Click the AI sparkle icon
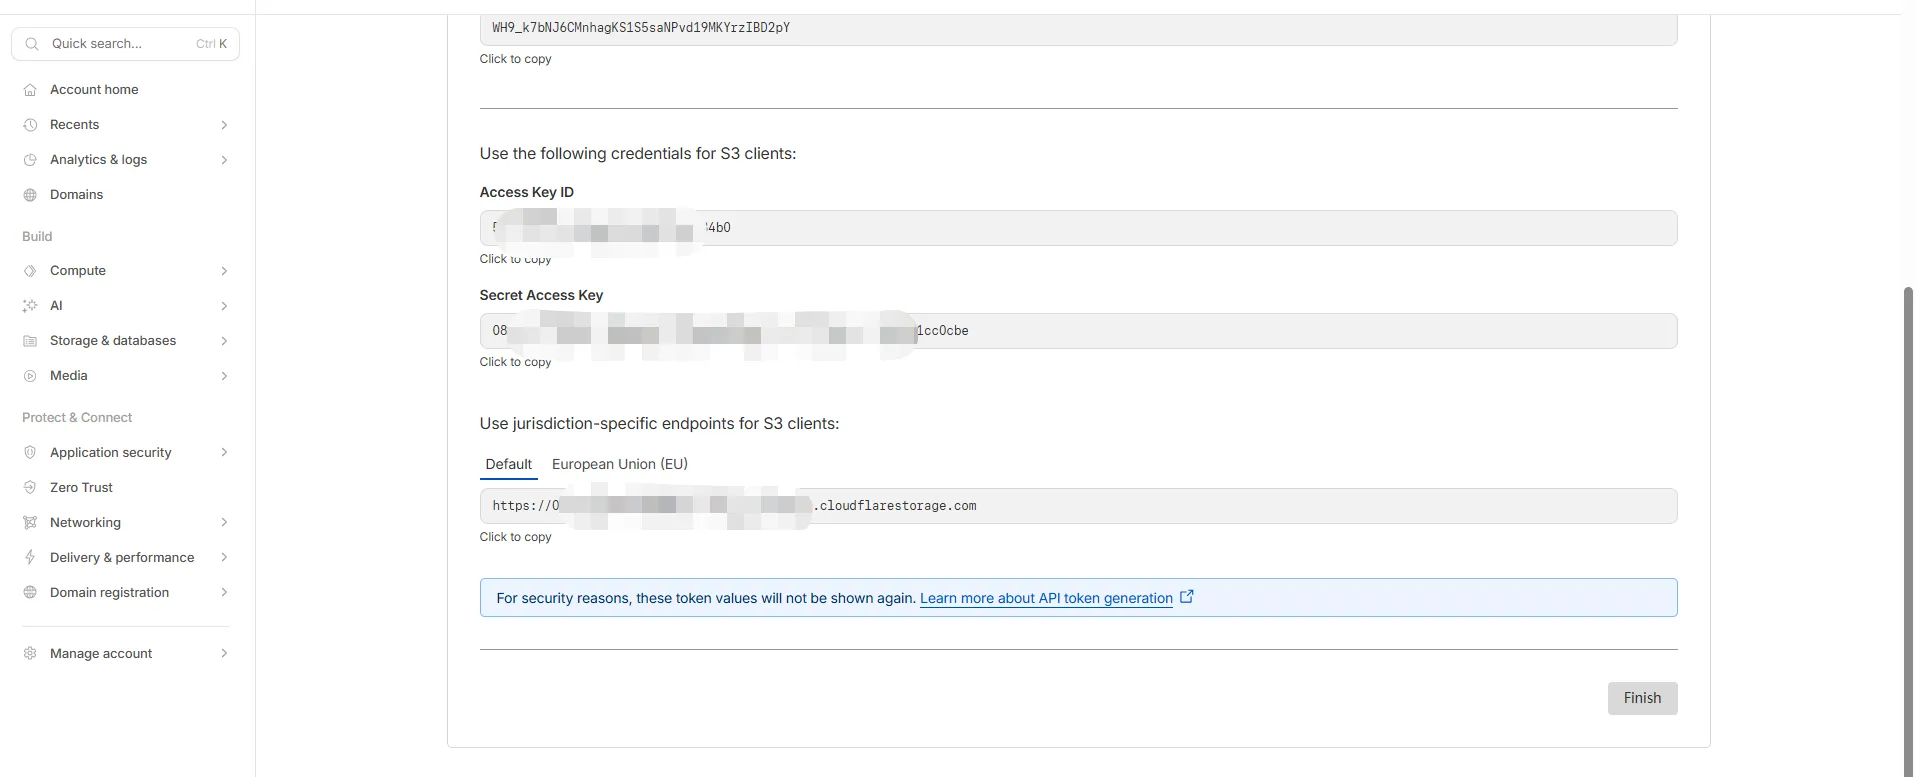Screen dimensions: 1916x777 (30, 306)
